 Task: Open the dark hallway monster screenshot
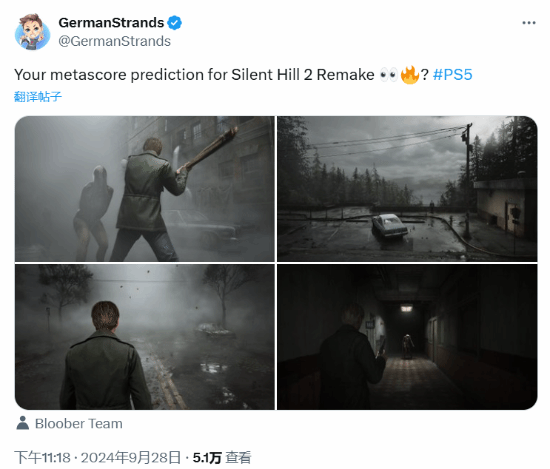407,337
